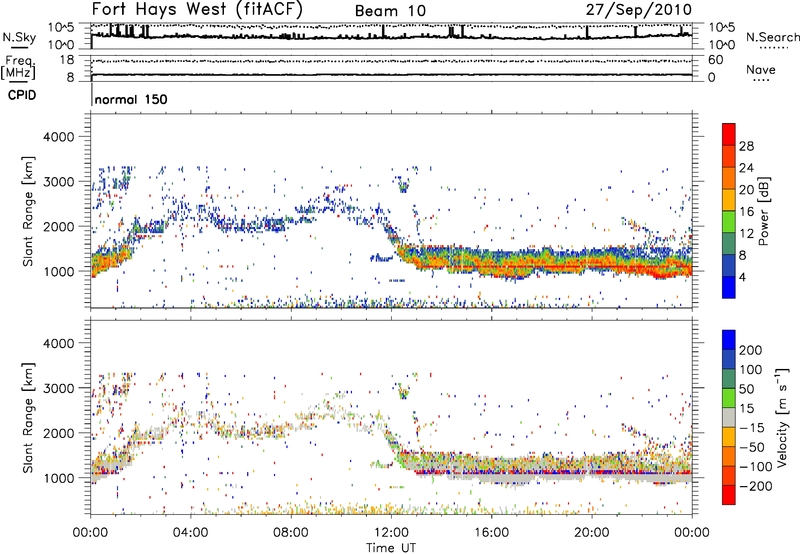The image size is (800, 554).
Task: Click the '12:00' time axis label
Action: [391, 533]
